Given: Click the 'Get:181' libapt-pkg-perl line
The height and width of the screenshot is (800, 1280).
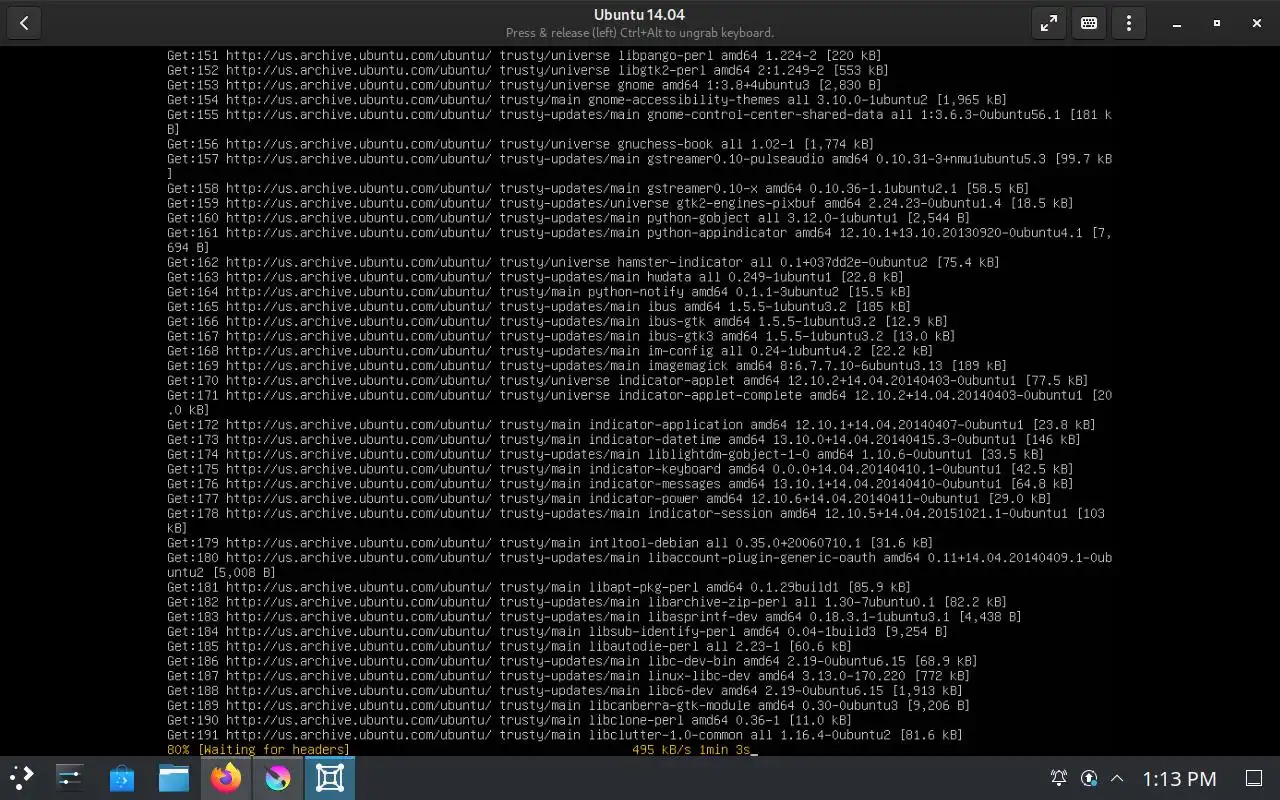Looking at the screenshot, I should pyautogui.click(x=539, y=587).
